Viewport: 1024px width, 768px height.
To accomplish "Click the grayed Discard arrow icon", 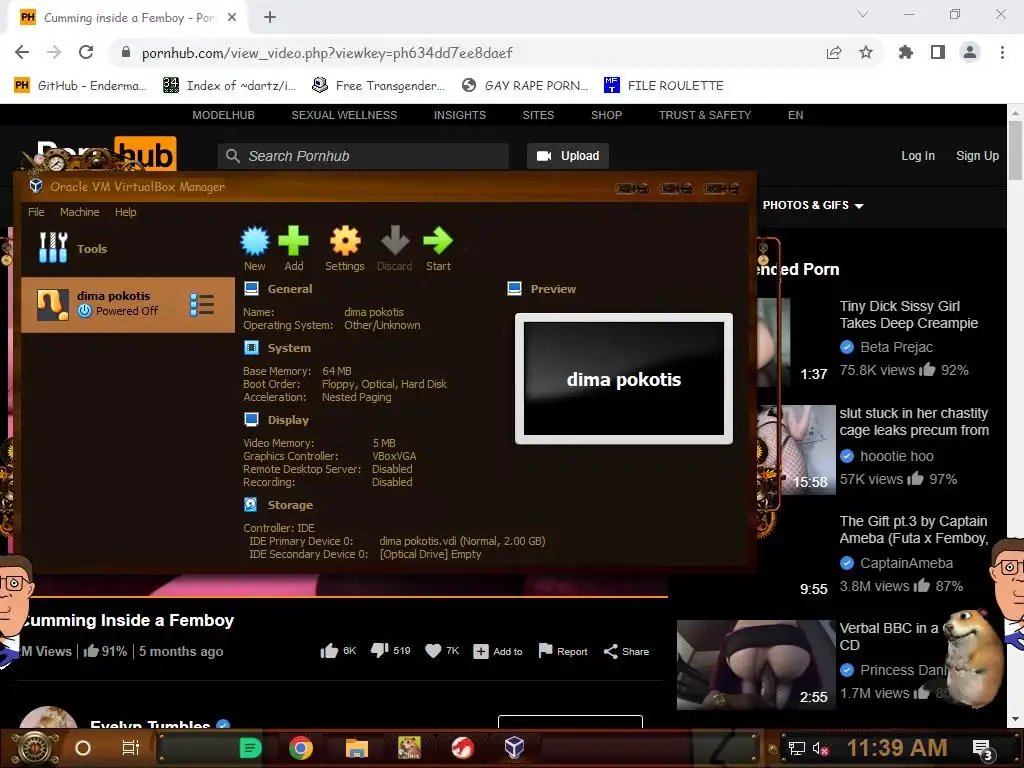I will pyautogui.click(x=394, y=241).
